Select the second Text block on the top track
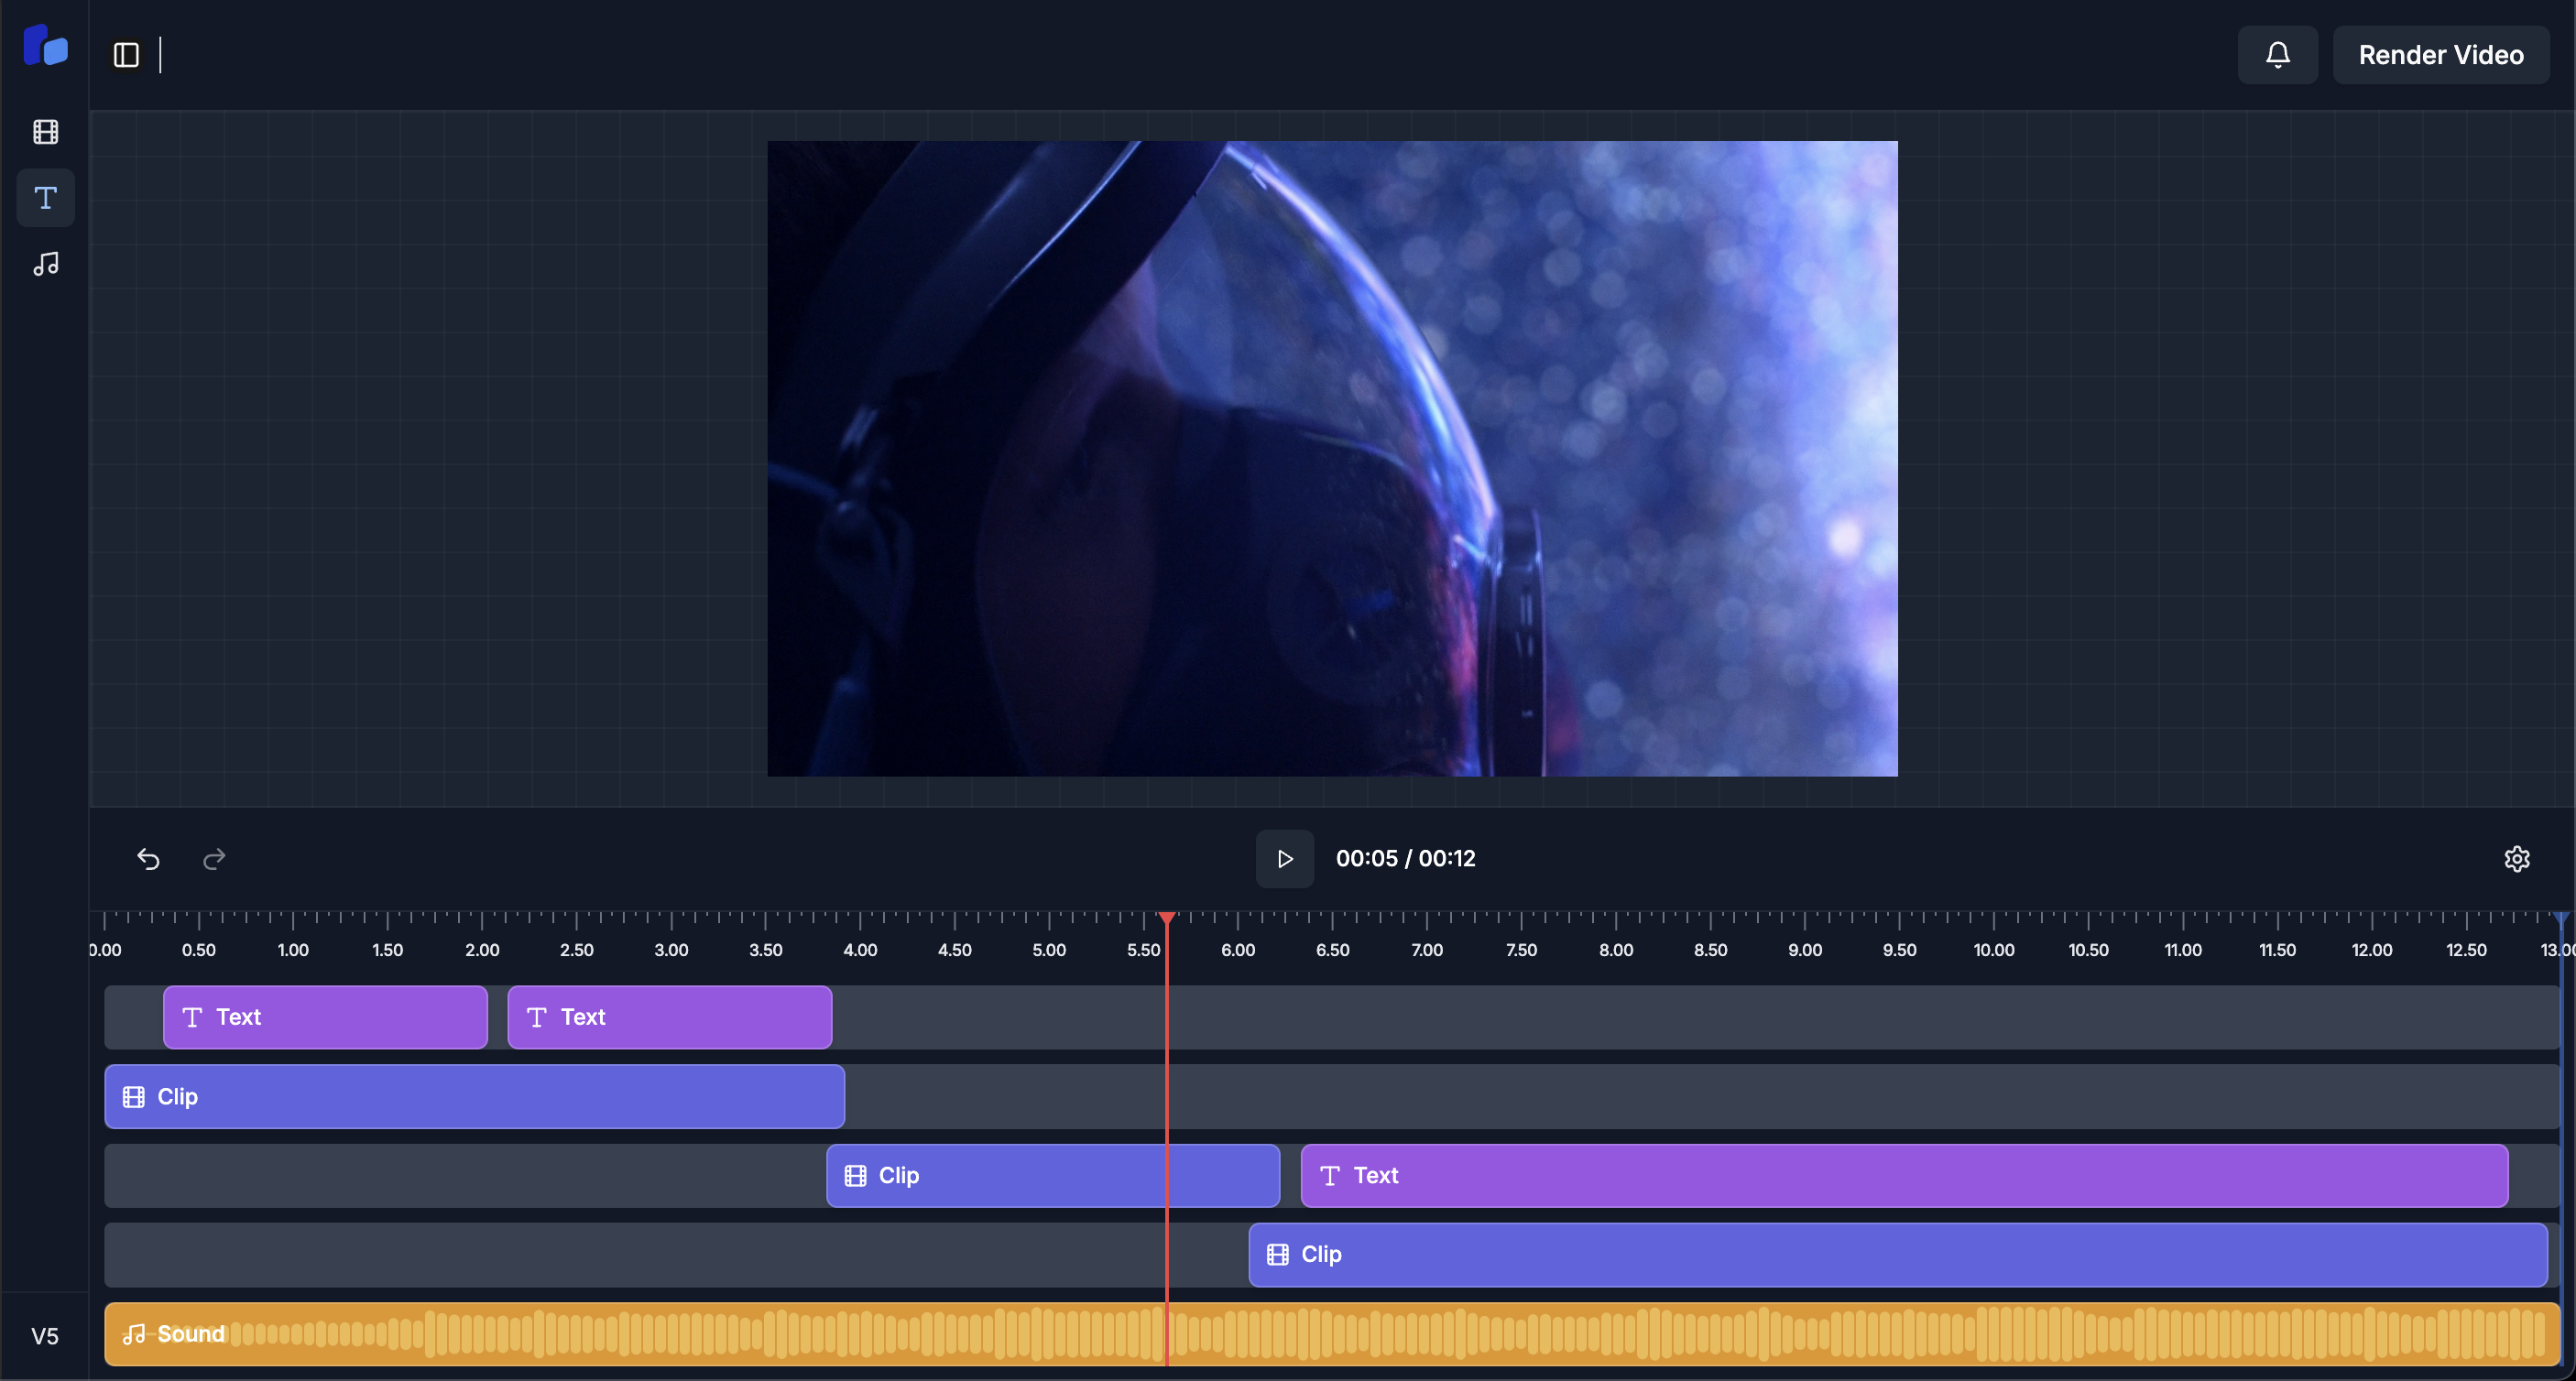The height and width of the screenshot is (1381, 2576). click(669, 1017)
